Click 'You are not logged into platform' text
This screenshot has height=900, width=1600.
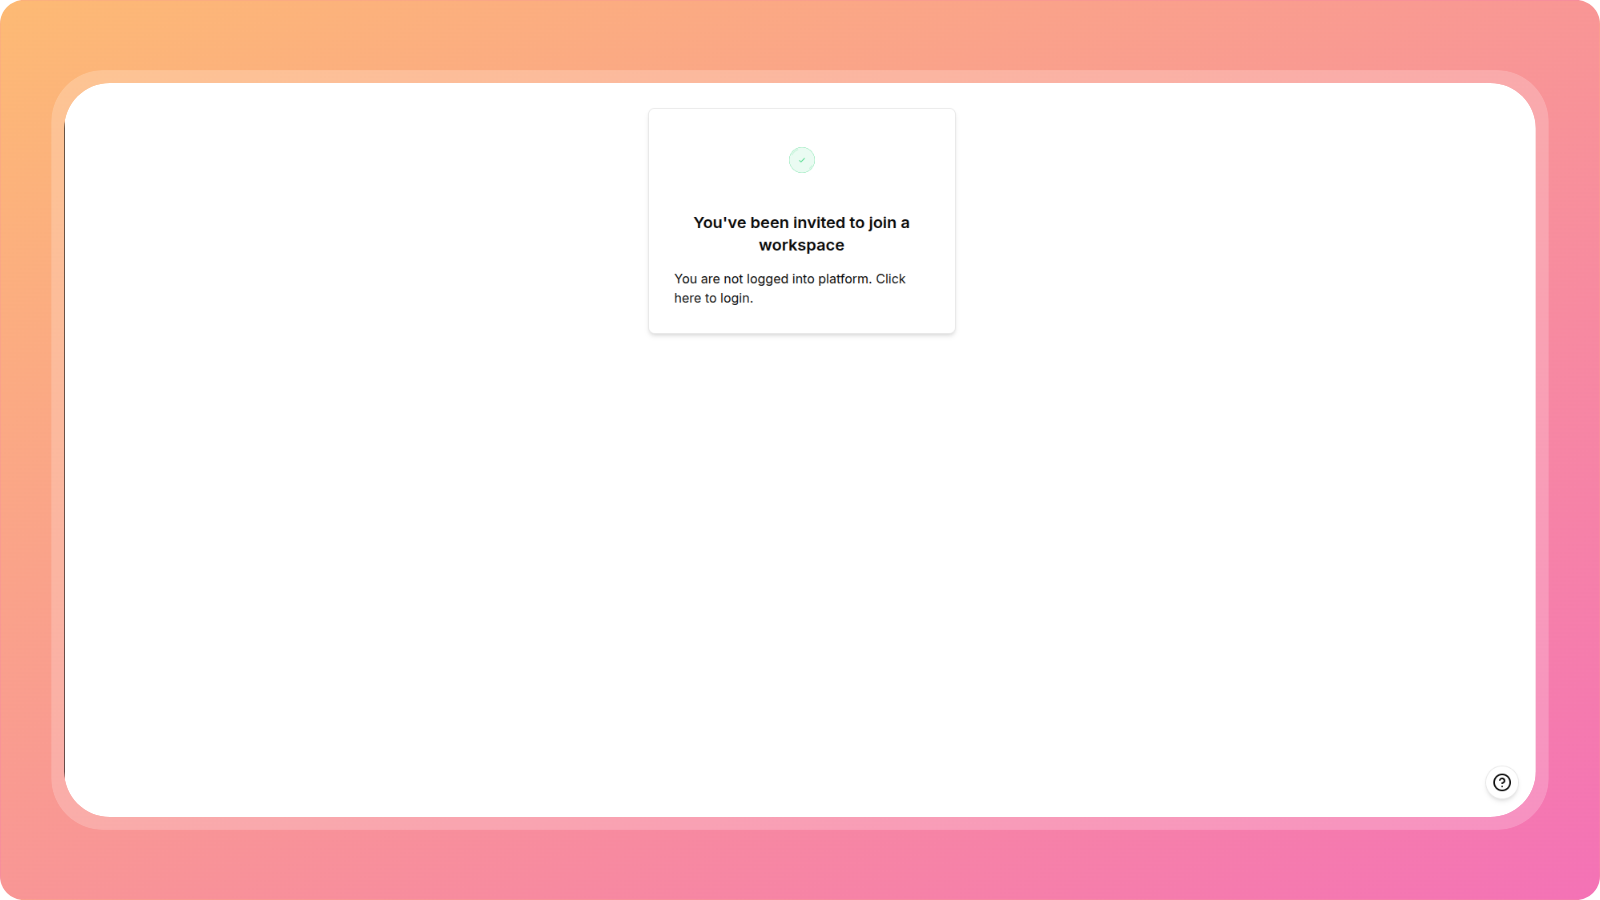(771, 279)
